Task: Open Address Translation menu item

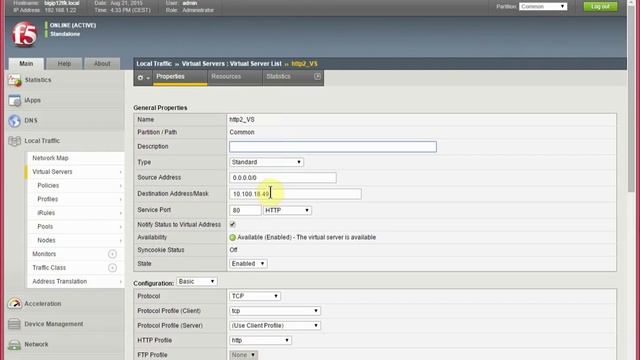Action: 60,282
